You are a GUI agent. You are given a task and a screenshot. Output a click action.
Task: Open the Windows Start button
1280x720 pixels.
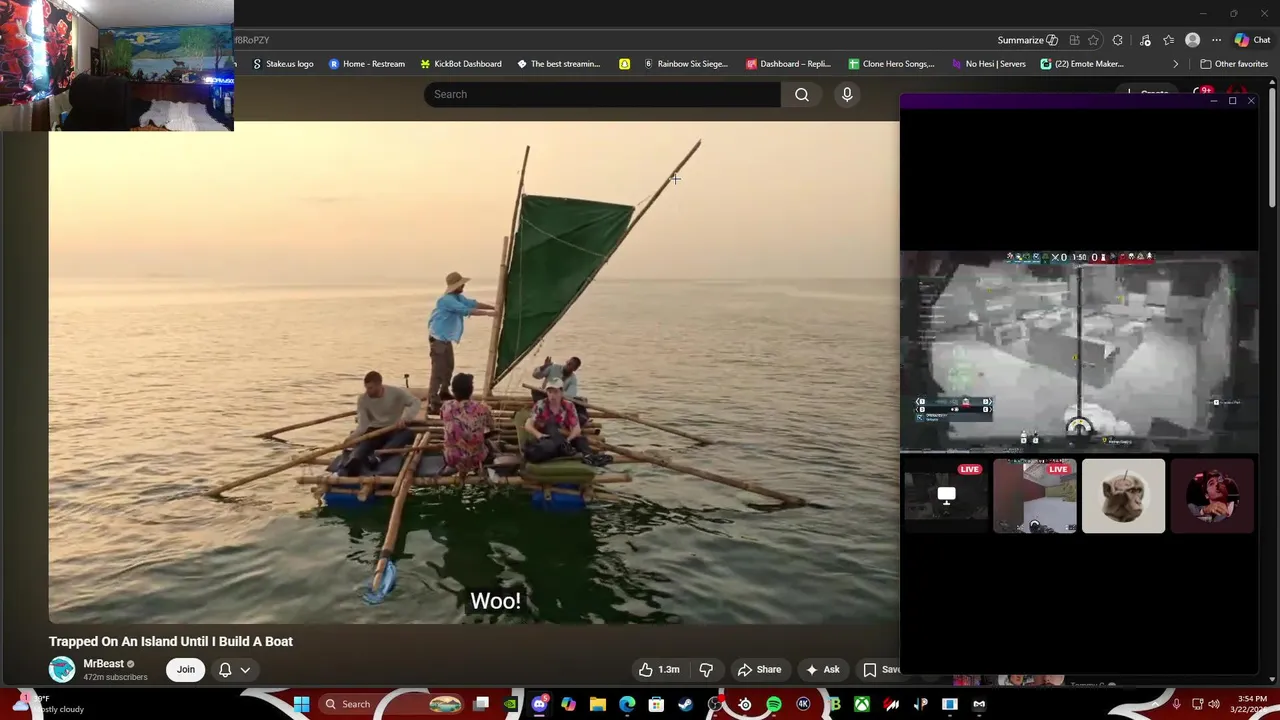pyautogui.click(x=301, y=704)
